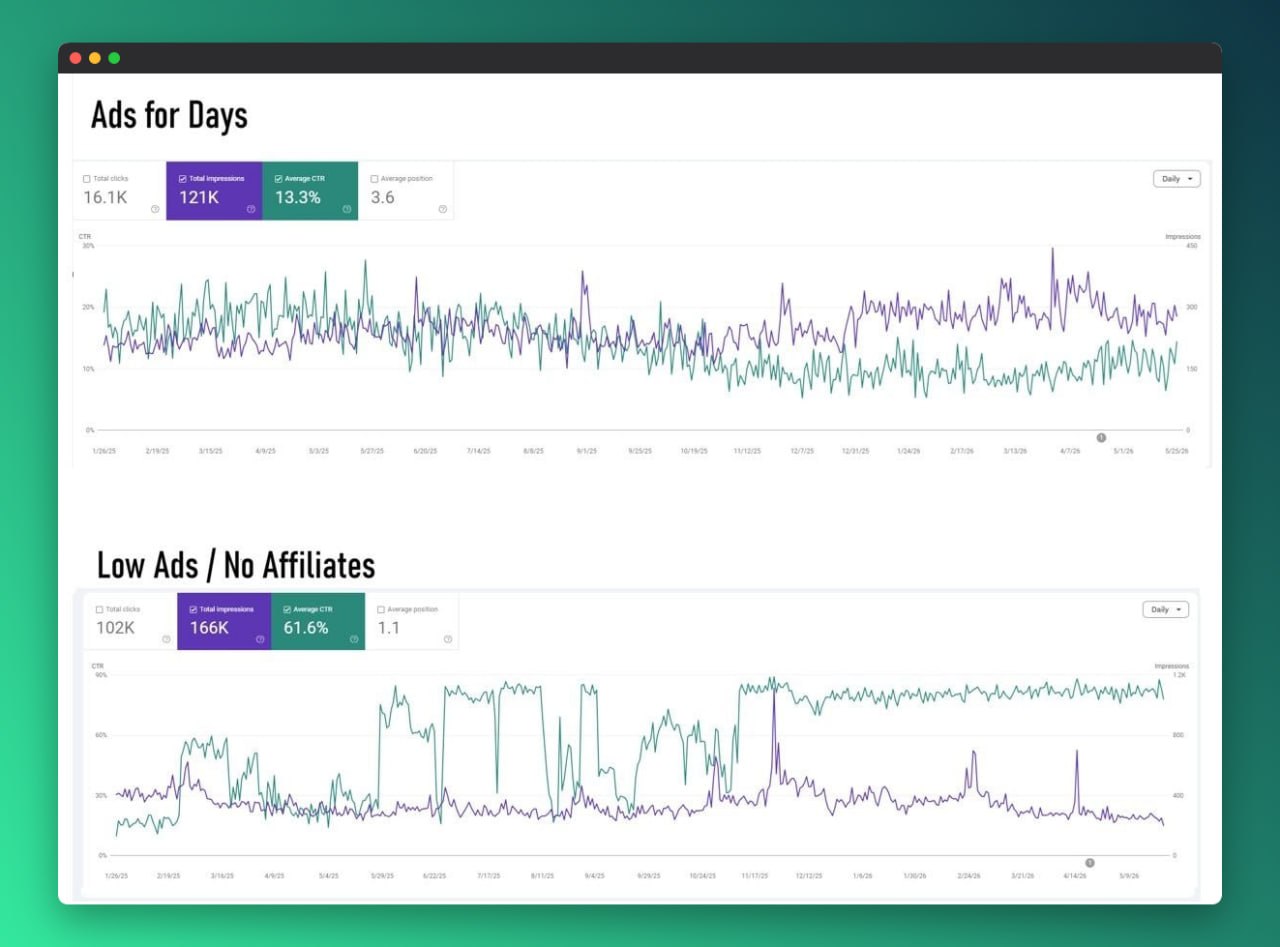Image resolution: width=1280 pixels, height=947 pixels.
Task: Open help icon on 3.6 Average position card
Action: pyautogui.click(x=443, y=209)
